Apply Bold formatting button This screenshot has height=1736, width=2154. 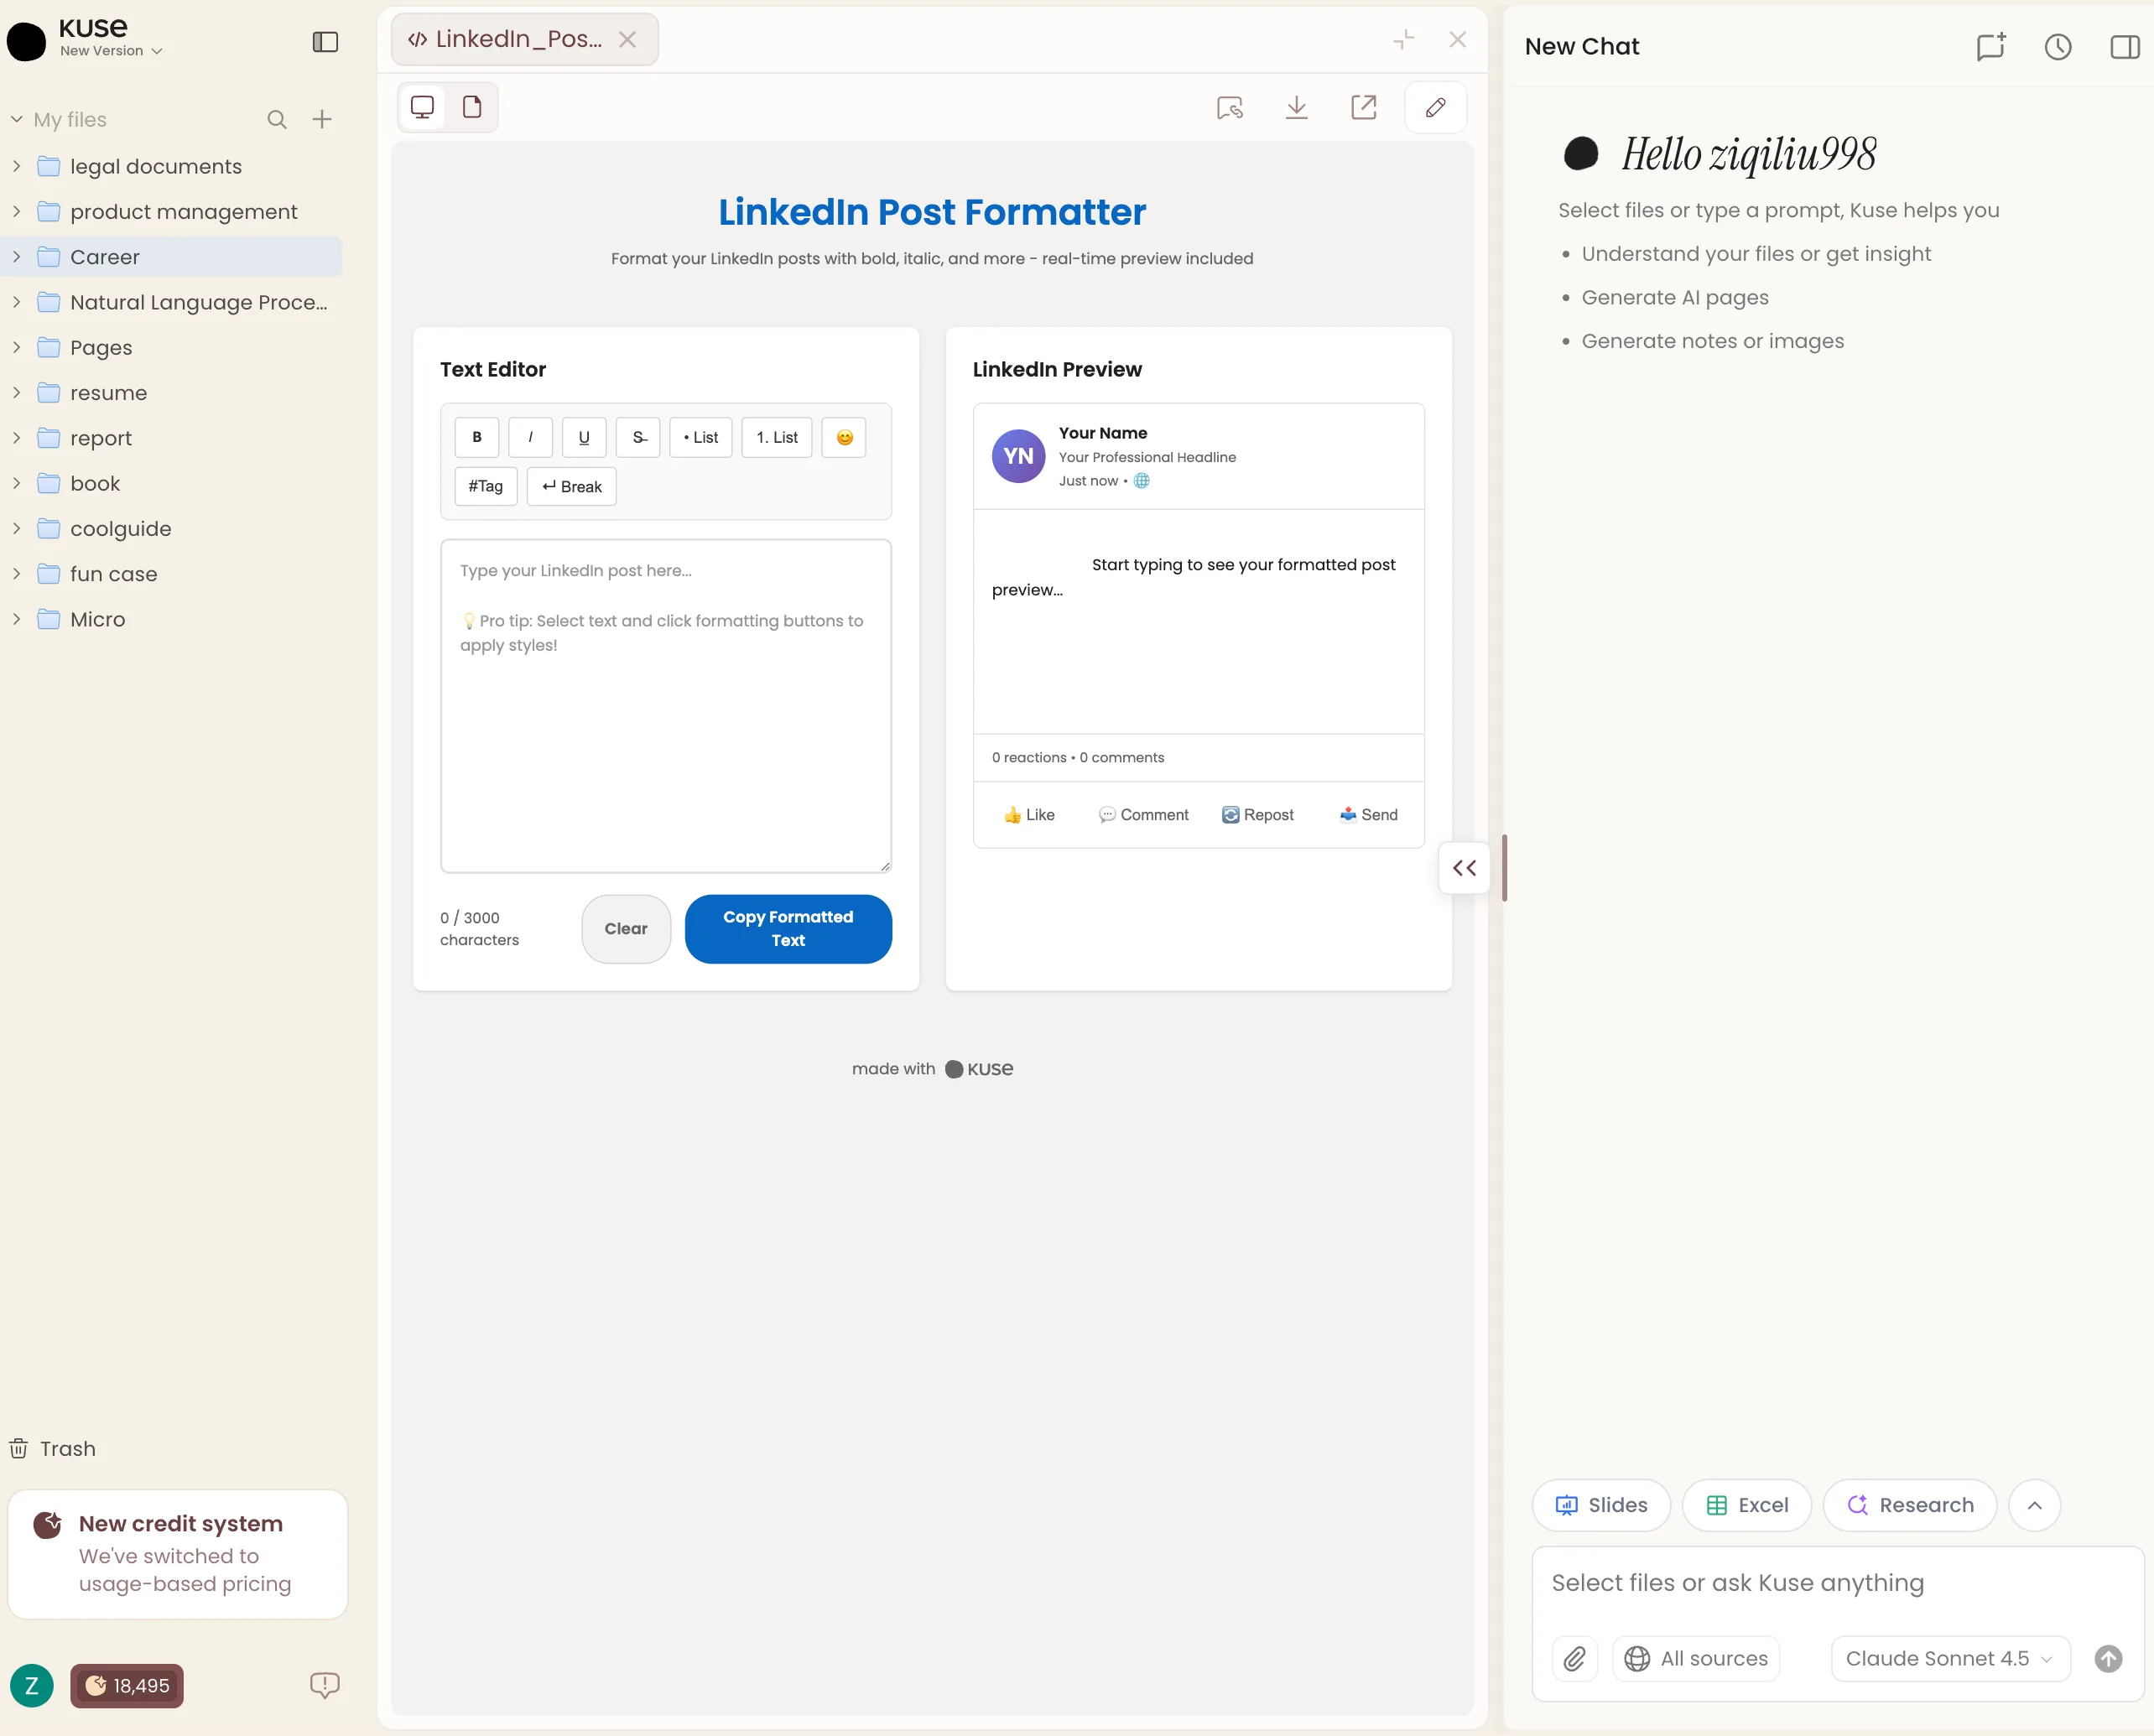coord(477,437)
